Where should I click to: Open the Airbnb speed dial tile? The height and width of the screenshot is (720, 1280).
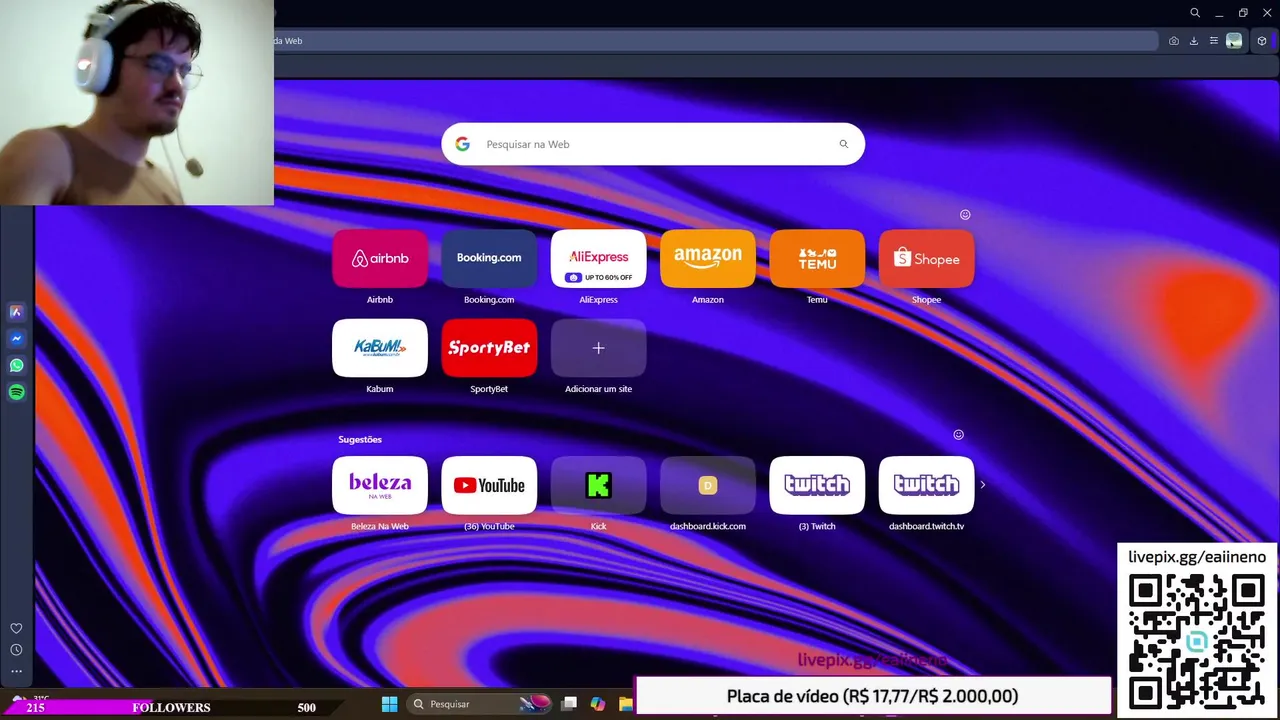pyautogui.click(x=380, y=259)
